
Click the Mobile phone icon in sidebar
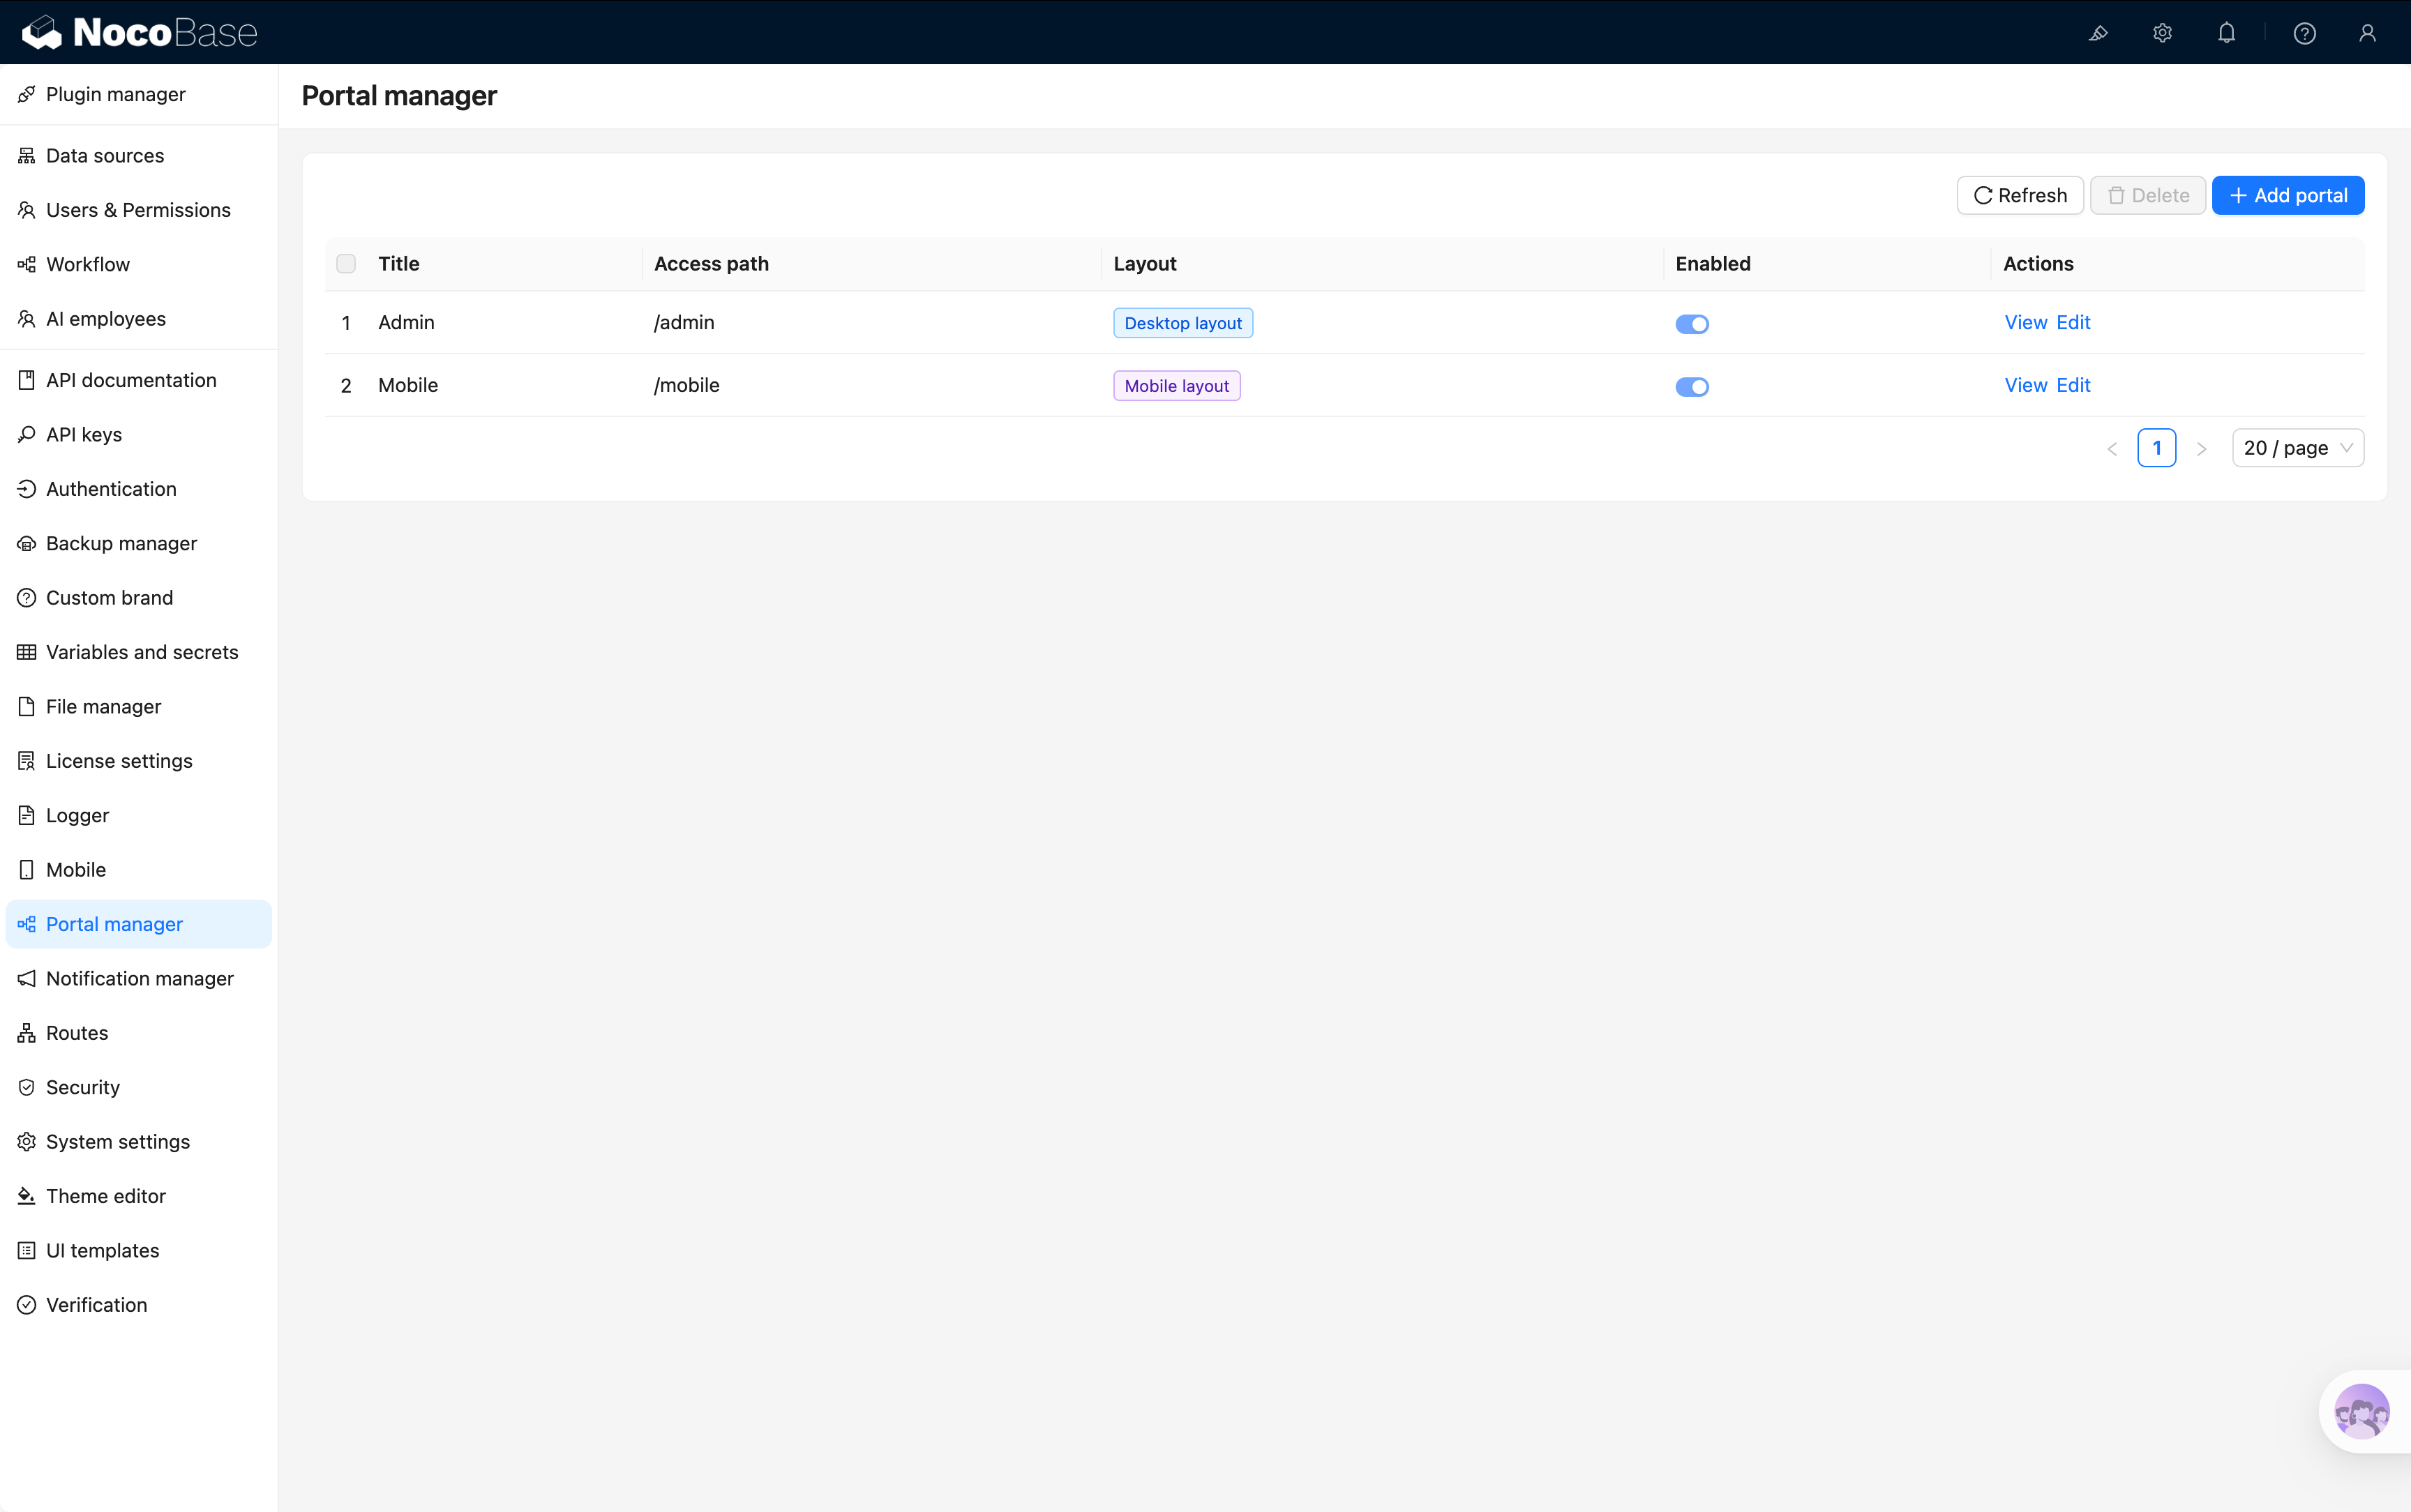tap(27, 870)
